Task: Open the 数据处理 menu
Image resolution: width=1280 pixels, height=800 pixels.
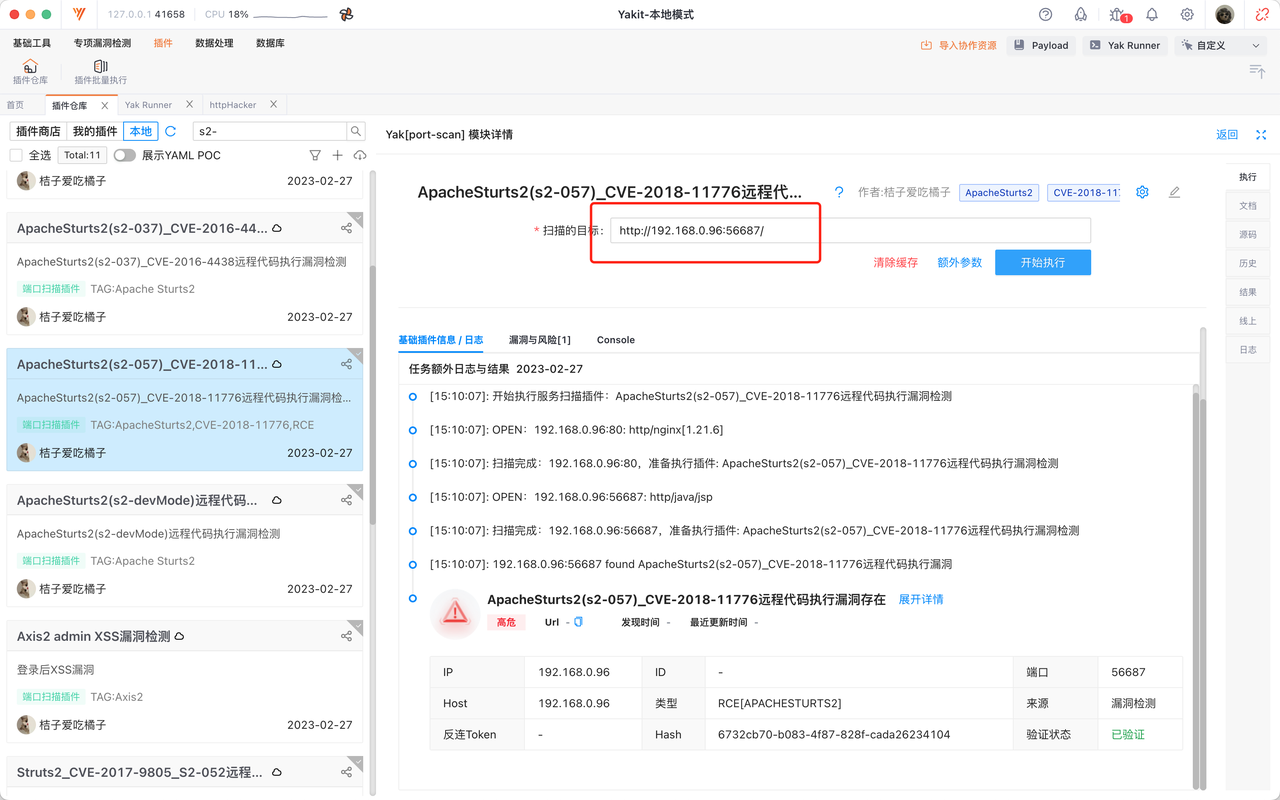Action: (x=214, y=44)
